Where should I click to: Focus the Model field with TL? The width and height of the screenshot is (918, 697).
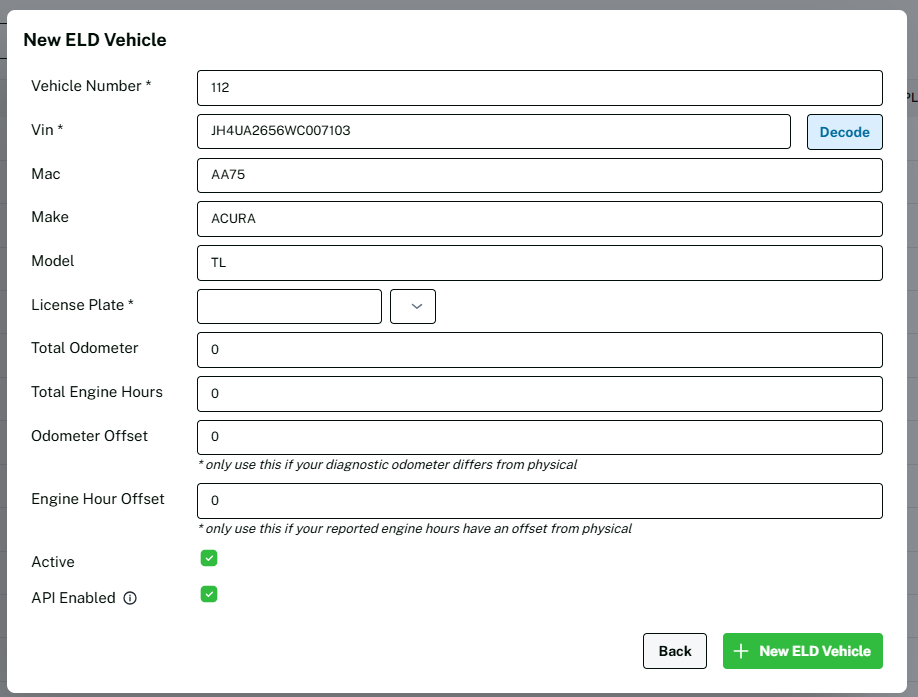point(540,263)
